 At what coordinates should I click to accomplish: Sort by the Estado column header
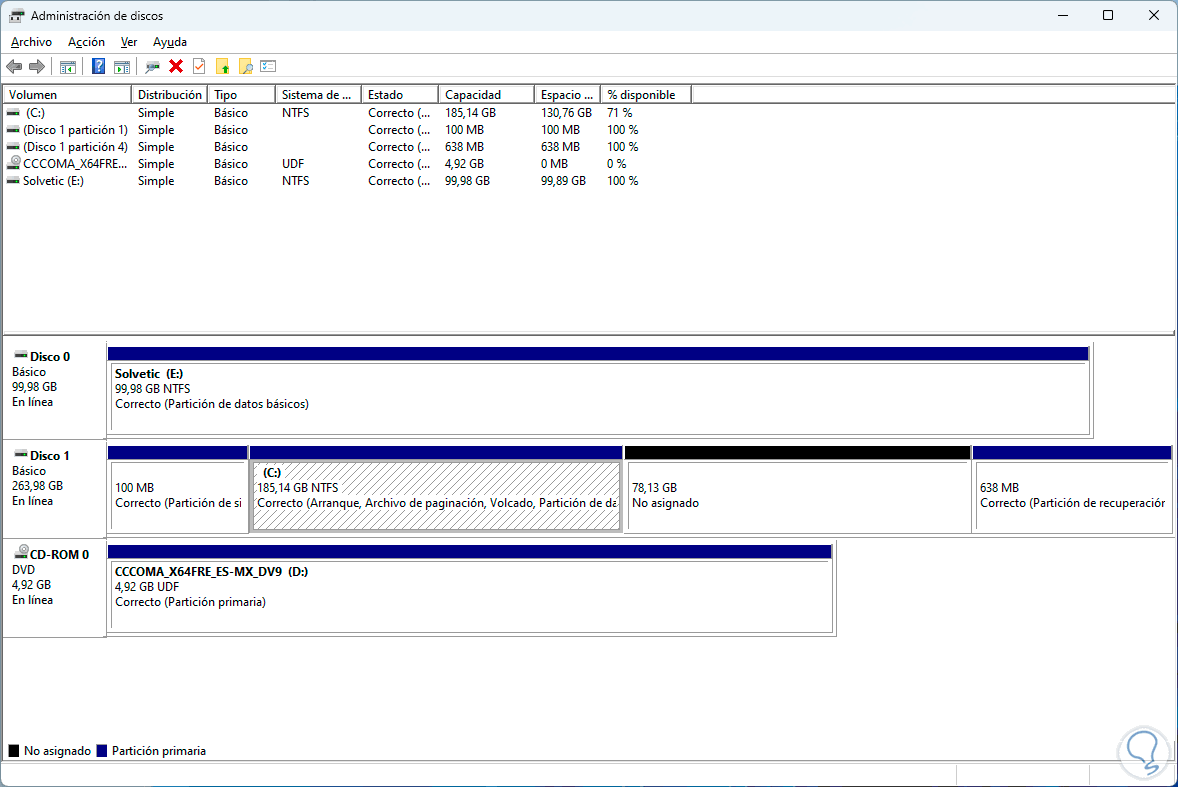tap(400, 95)
